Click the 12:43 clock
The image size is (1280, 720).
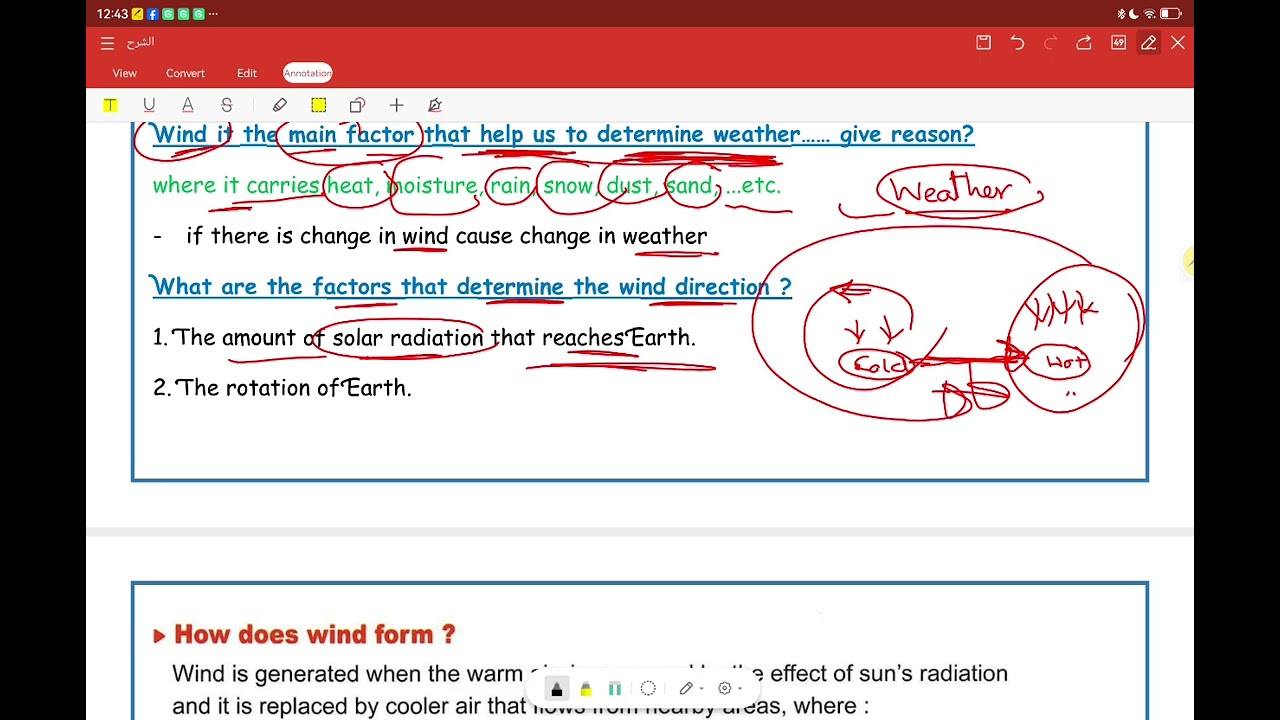[112, 14]
